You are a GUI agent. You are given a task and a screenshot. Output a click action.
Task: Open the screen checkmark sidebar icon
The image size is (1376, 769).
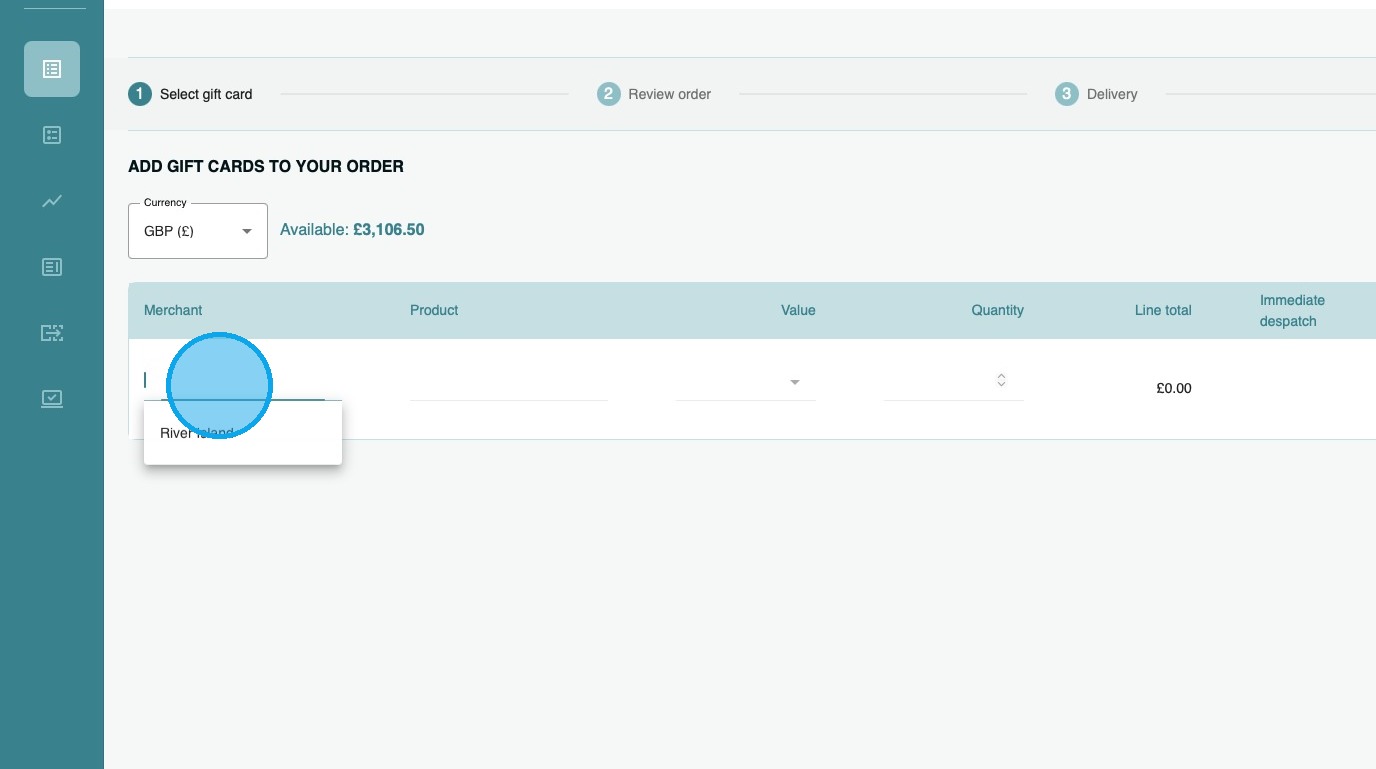tap(52, 399)
